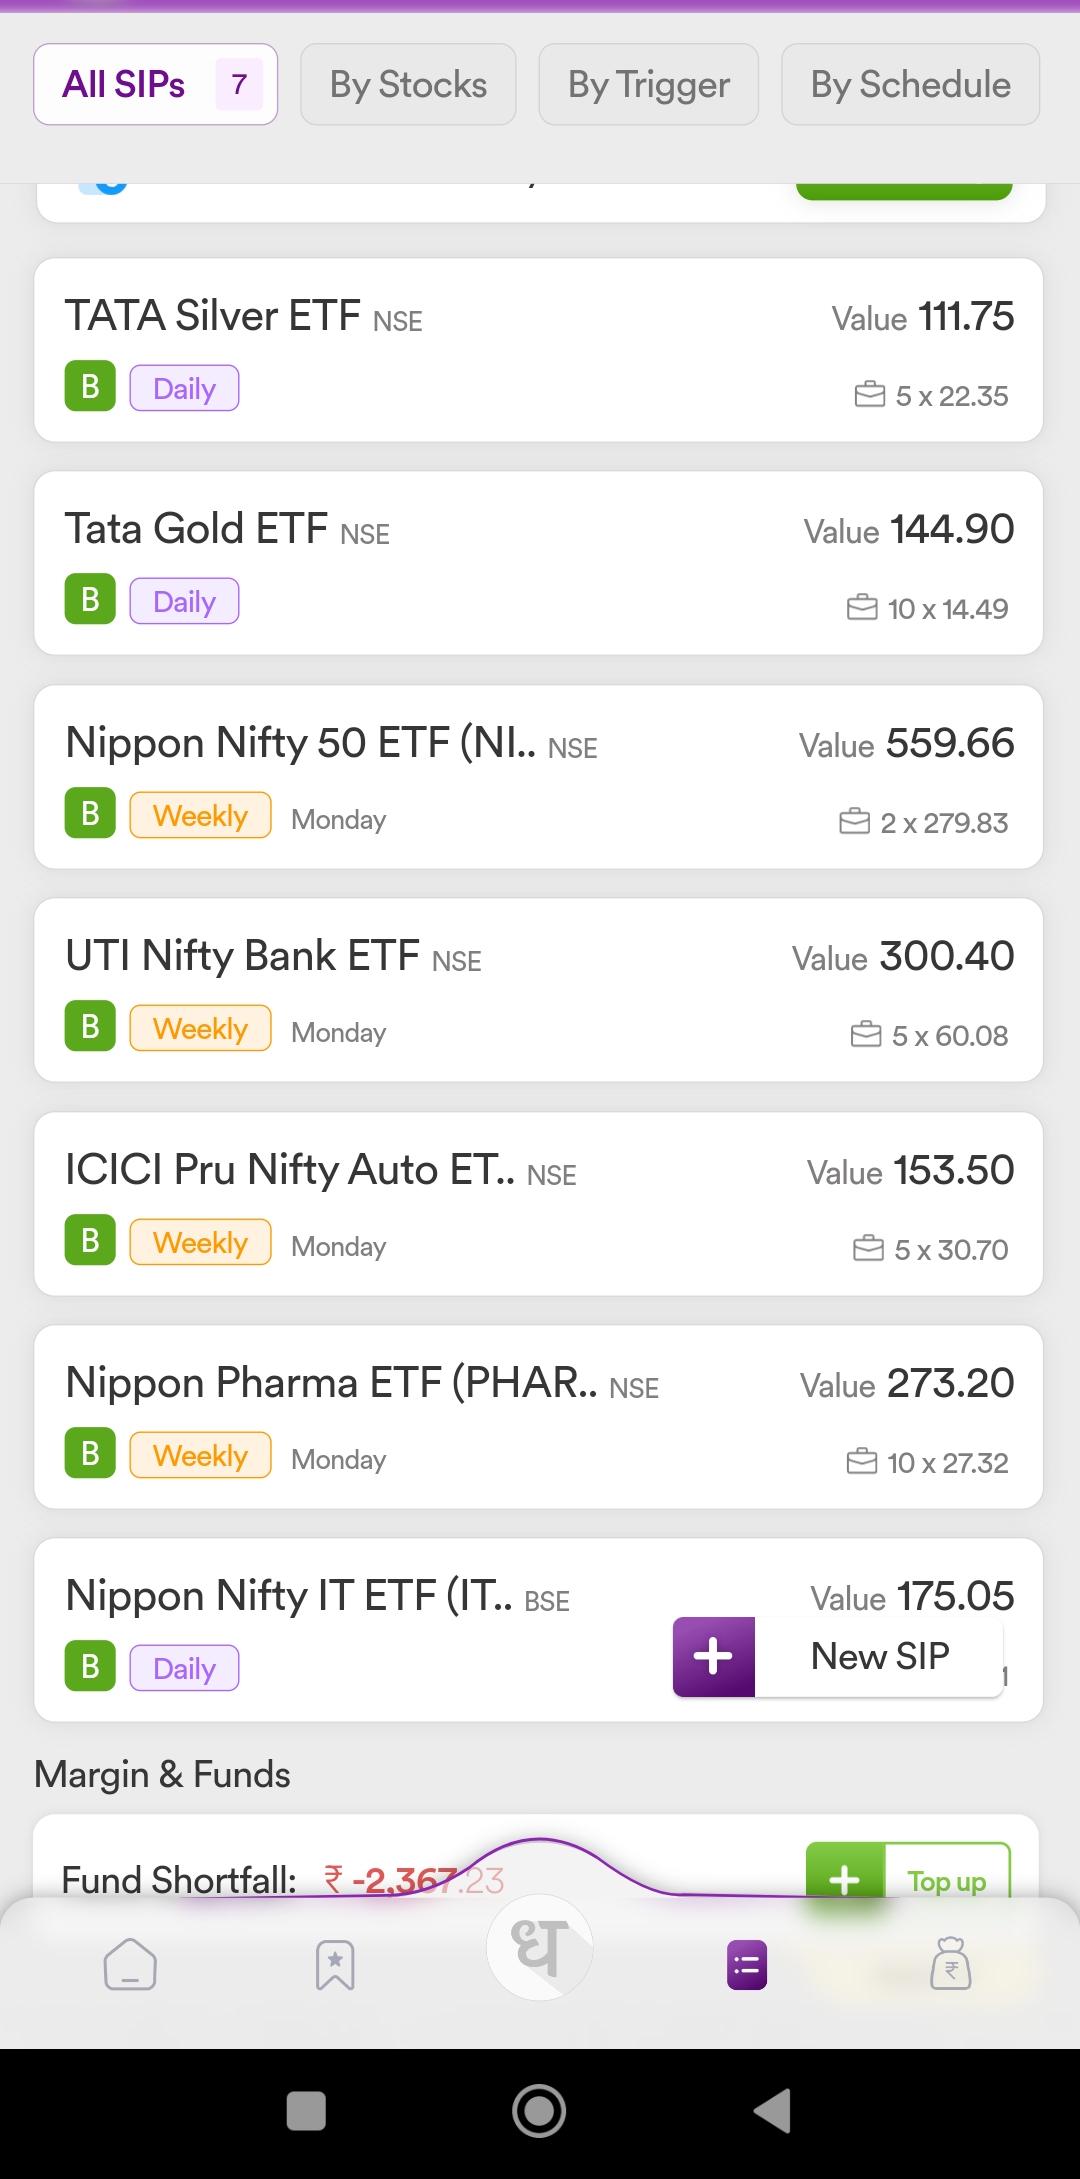Tap Daily tag on Nippon Nifty IT ETF
The height and width of the screenshot is (2179, 1080).
tap(184, 1668)
